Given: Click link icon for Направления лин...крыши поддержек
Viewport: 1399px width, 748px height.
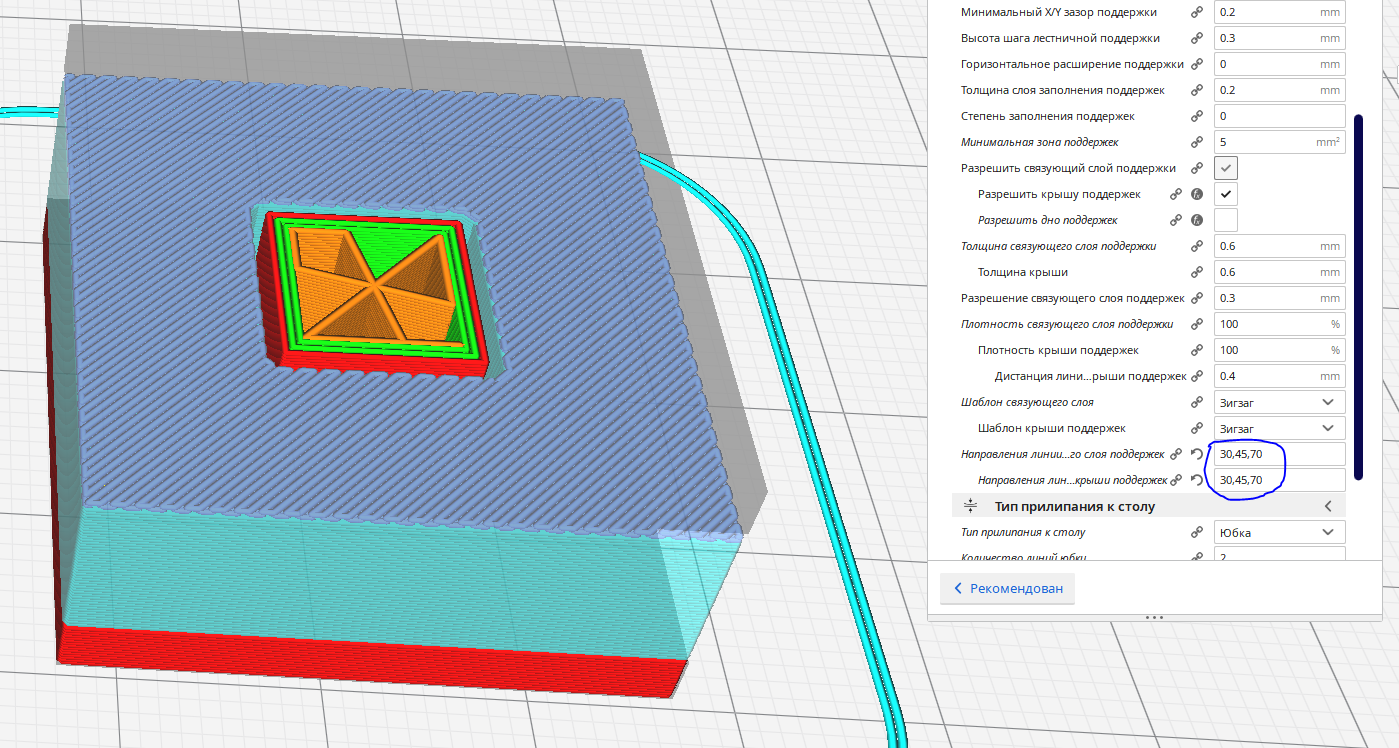Looking at the screenshot, I should click(x=1176, y=480).
